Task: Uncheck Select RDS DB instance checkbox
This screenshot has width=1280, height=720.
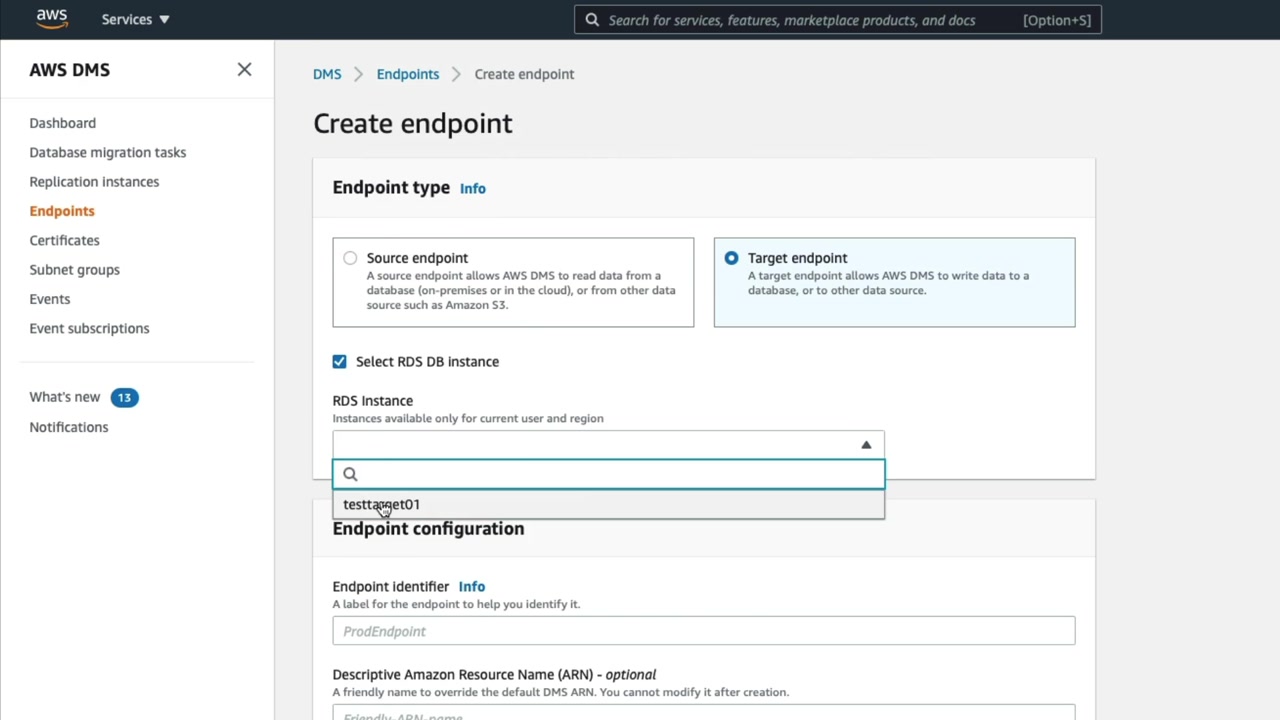Action: coord(340,361)
